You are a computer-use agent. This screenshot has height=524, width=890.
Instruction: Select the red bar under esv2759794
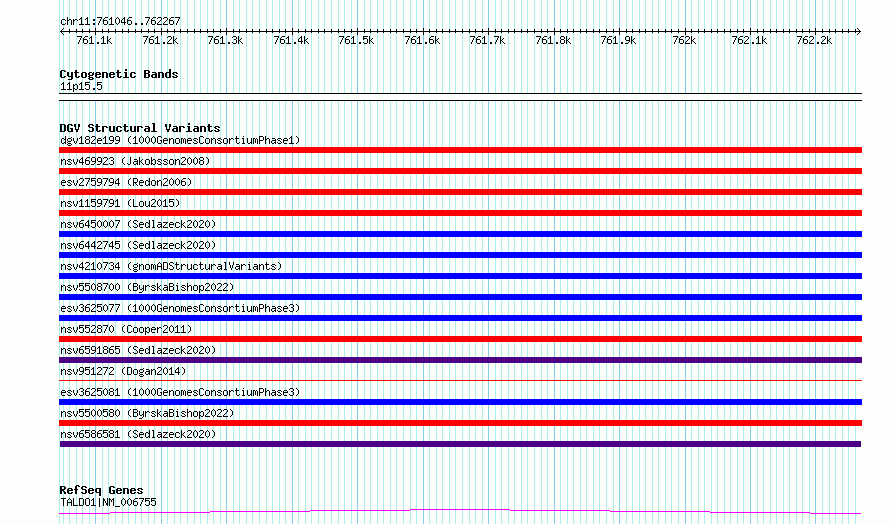click(460, 192)
